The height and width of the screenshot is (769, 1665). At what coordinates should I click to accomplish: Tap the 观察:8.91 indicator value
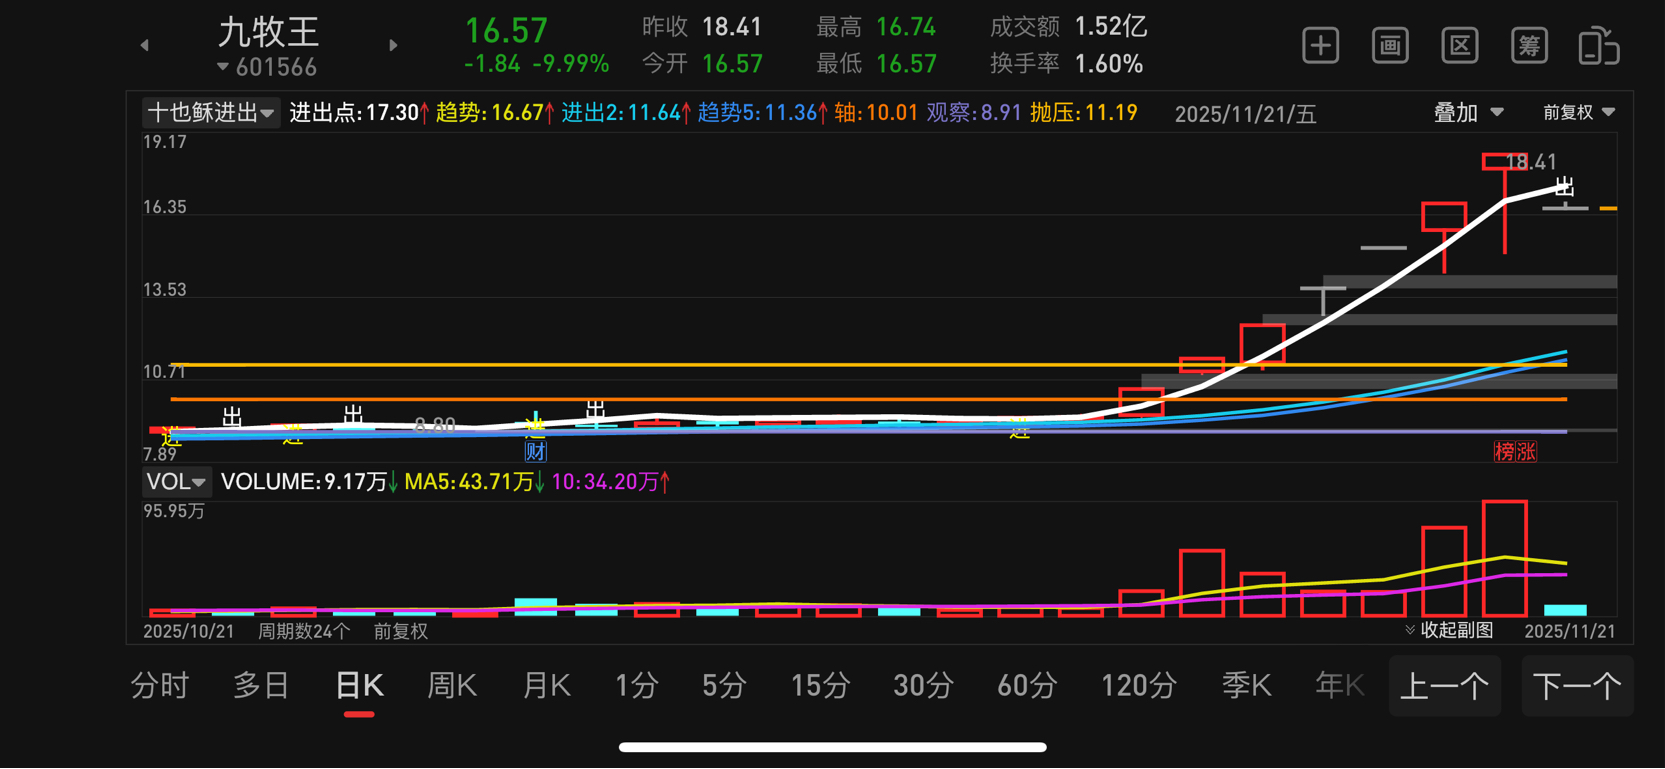coord(974,113)
